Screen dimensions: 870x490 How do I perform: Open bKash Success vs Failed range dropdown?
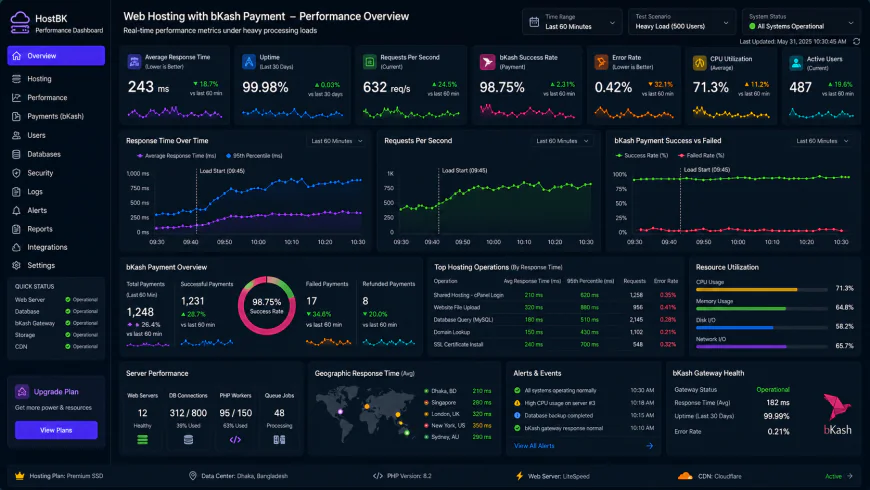click(822, 141)
